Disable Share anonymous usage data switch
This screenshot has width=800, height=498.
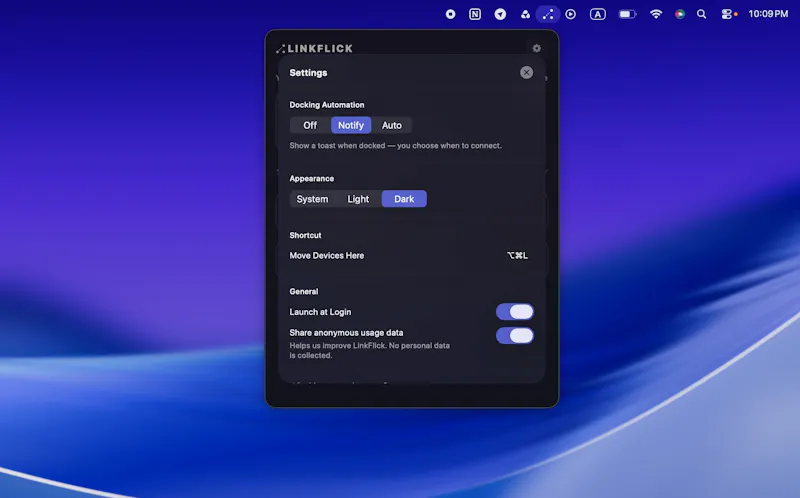(515, 336)
